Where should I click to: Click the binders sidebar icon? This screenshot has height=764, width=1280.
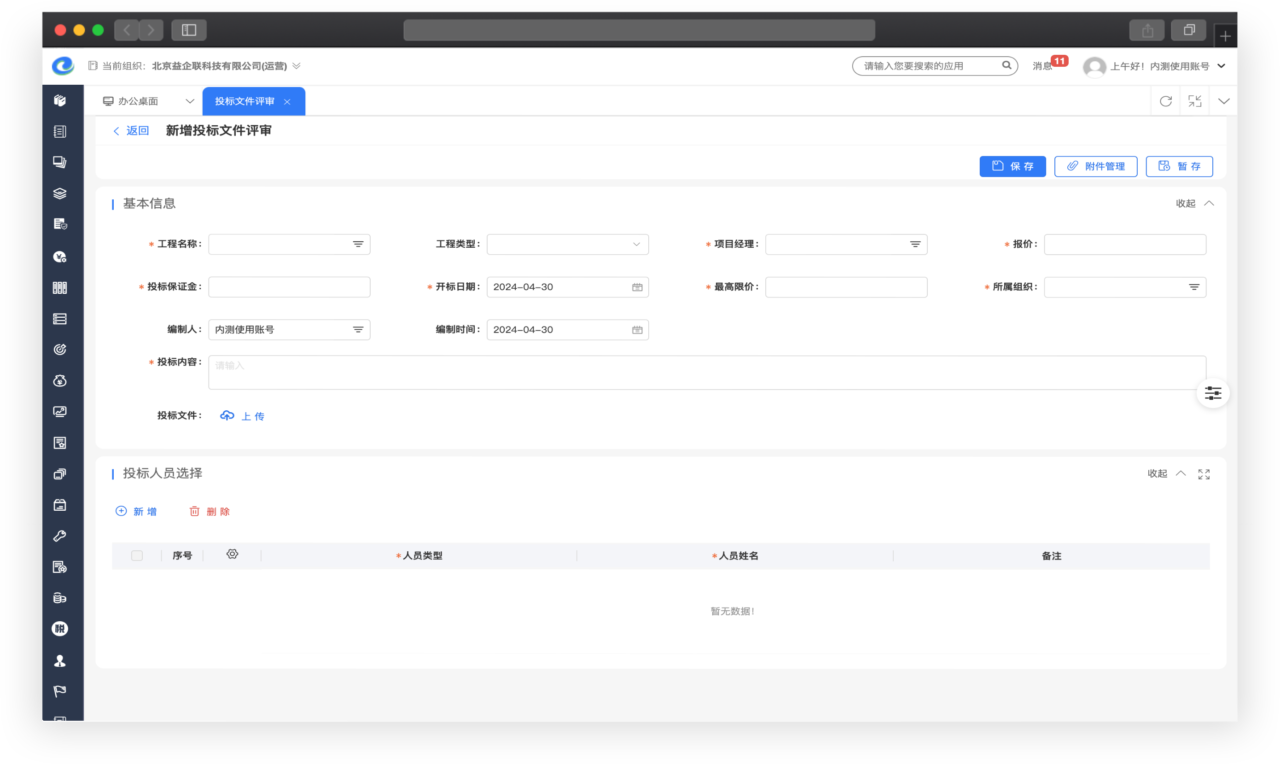[60, 287]
